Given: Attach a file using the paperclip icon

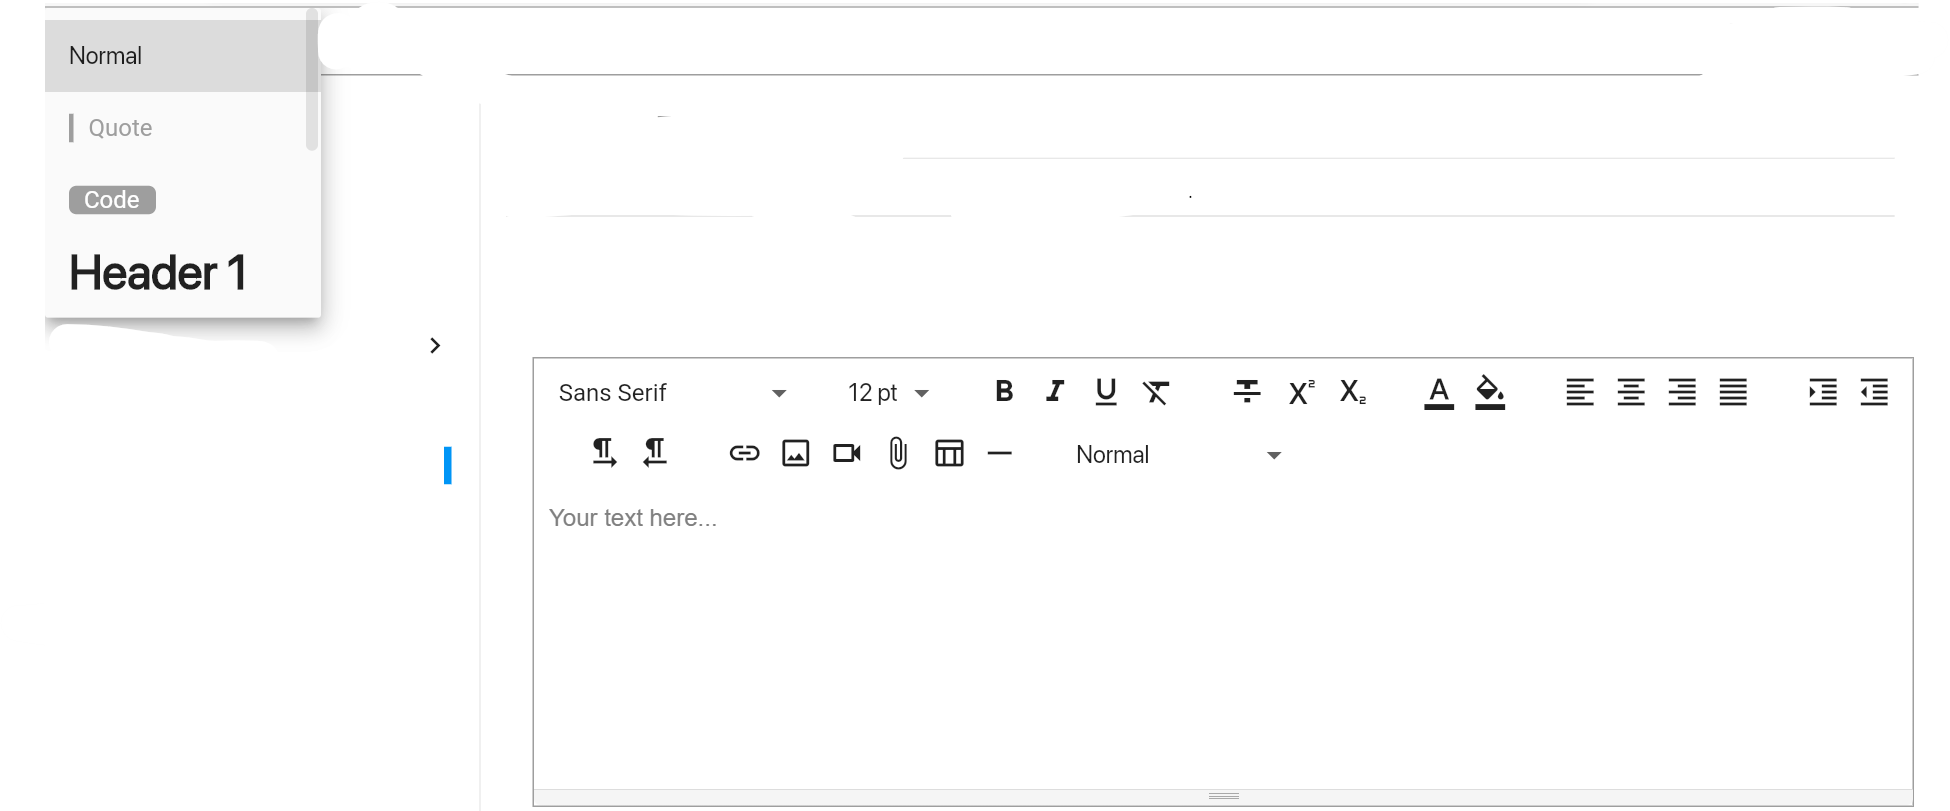Looking at the screenshot, I should pos(897,453).
